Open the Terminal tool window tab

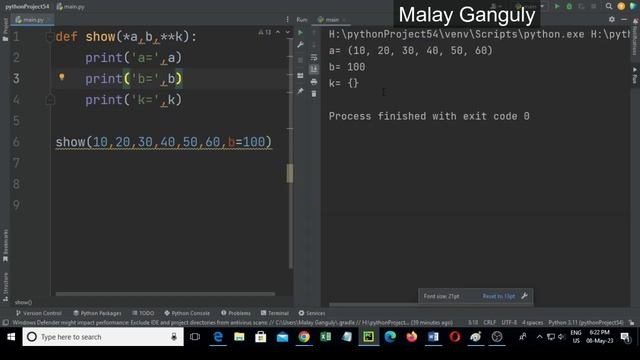(274, 313)
